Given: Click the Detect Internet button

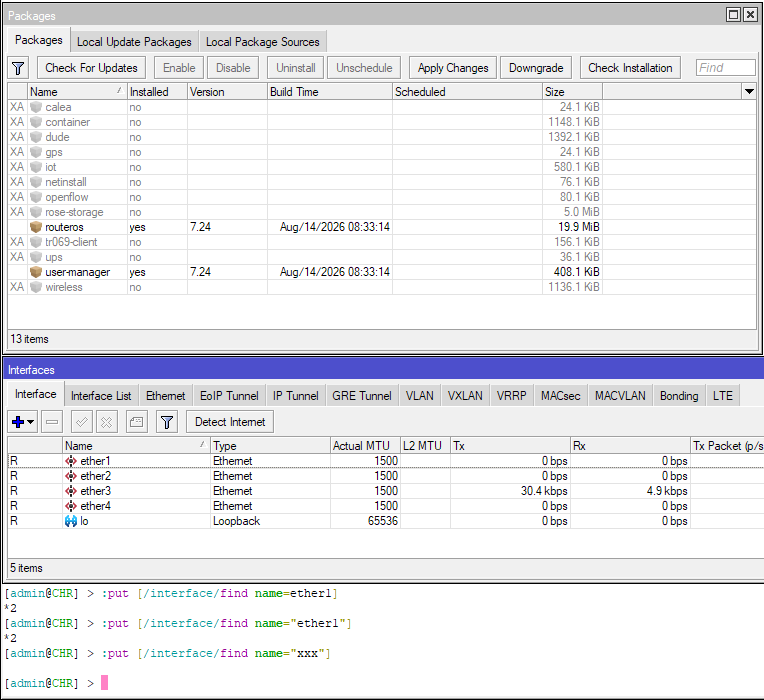Looking at the screenshot, I should point(230,422).
